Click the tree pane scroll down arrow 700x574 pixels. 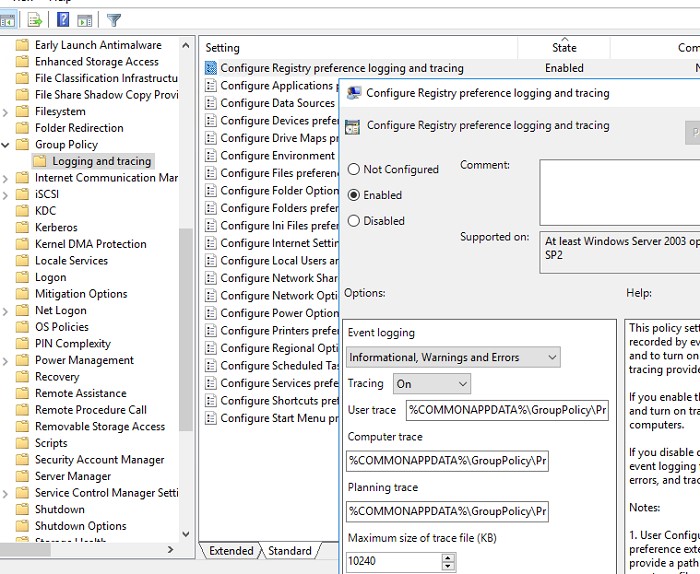click(186, 533)
